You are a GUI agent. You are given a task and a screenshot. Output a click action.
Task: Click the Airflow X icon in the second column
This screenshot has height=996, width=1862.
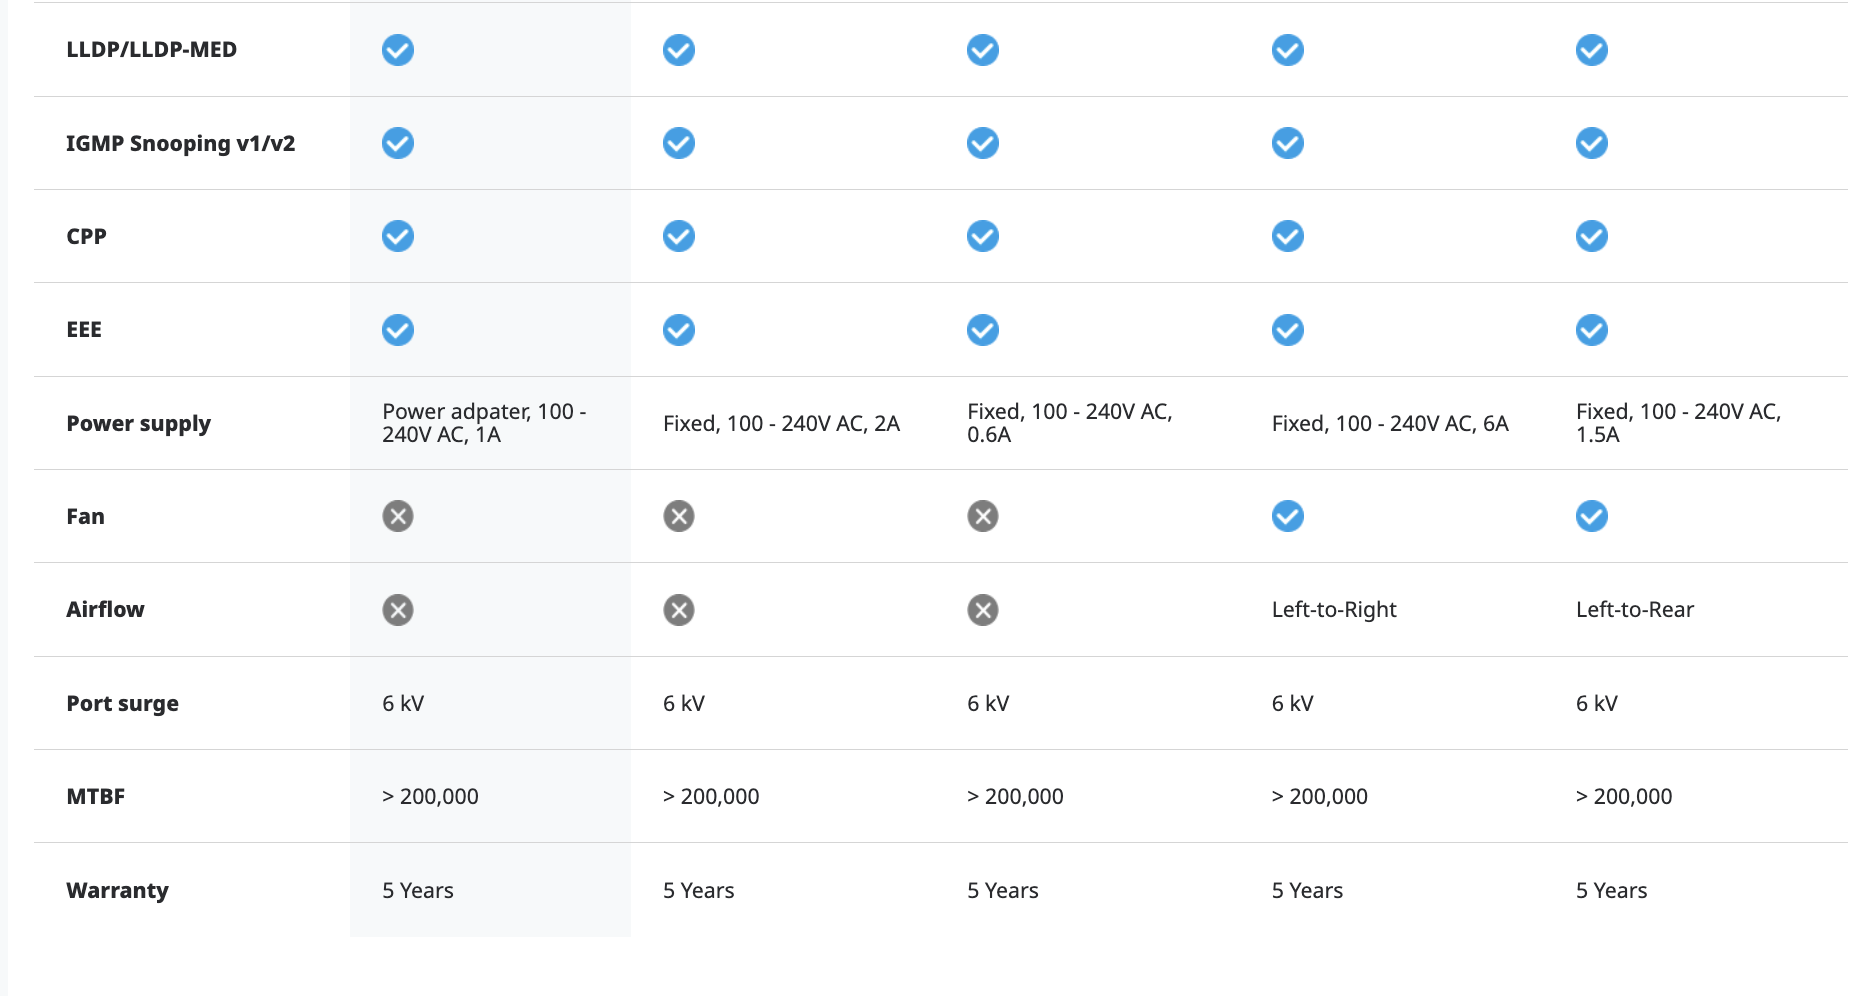coord(678,610)
